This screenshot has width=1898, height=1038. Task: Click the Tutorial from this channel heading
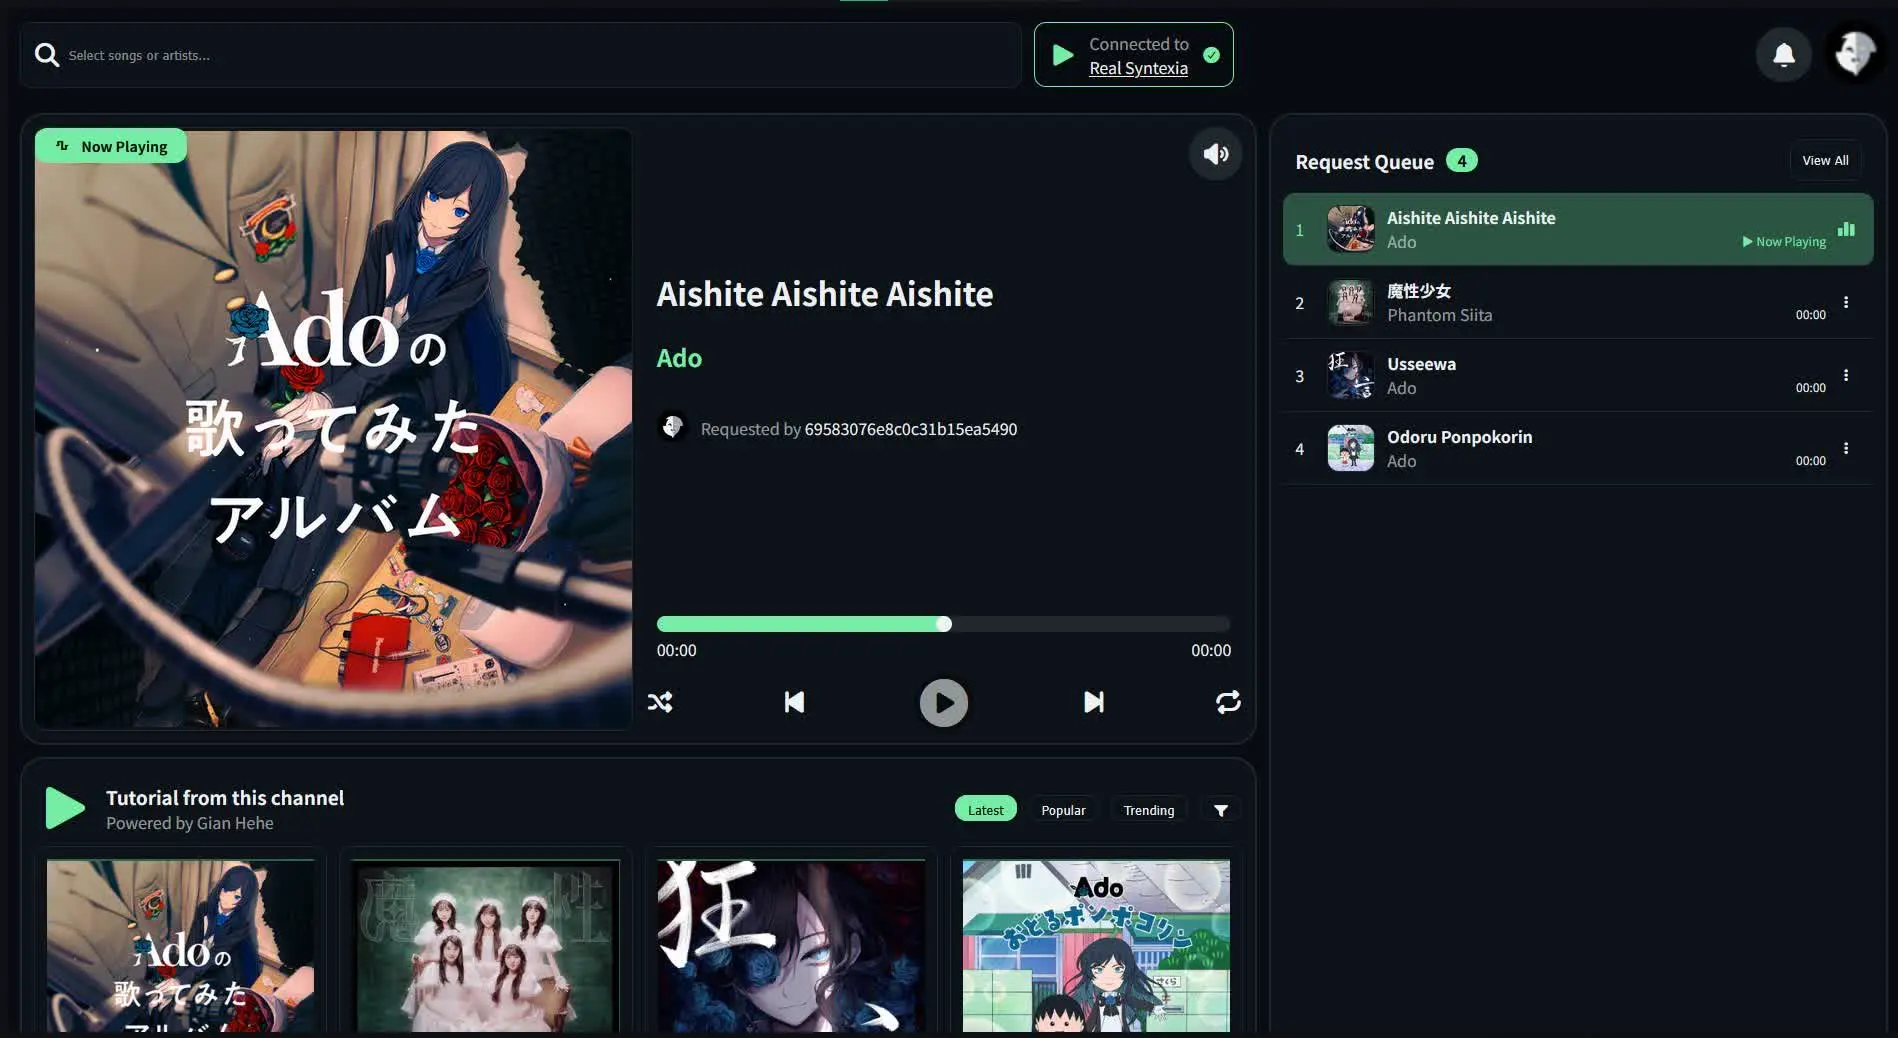225,798
